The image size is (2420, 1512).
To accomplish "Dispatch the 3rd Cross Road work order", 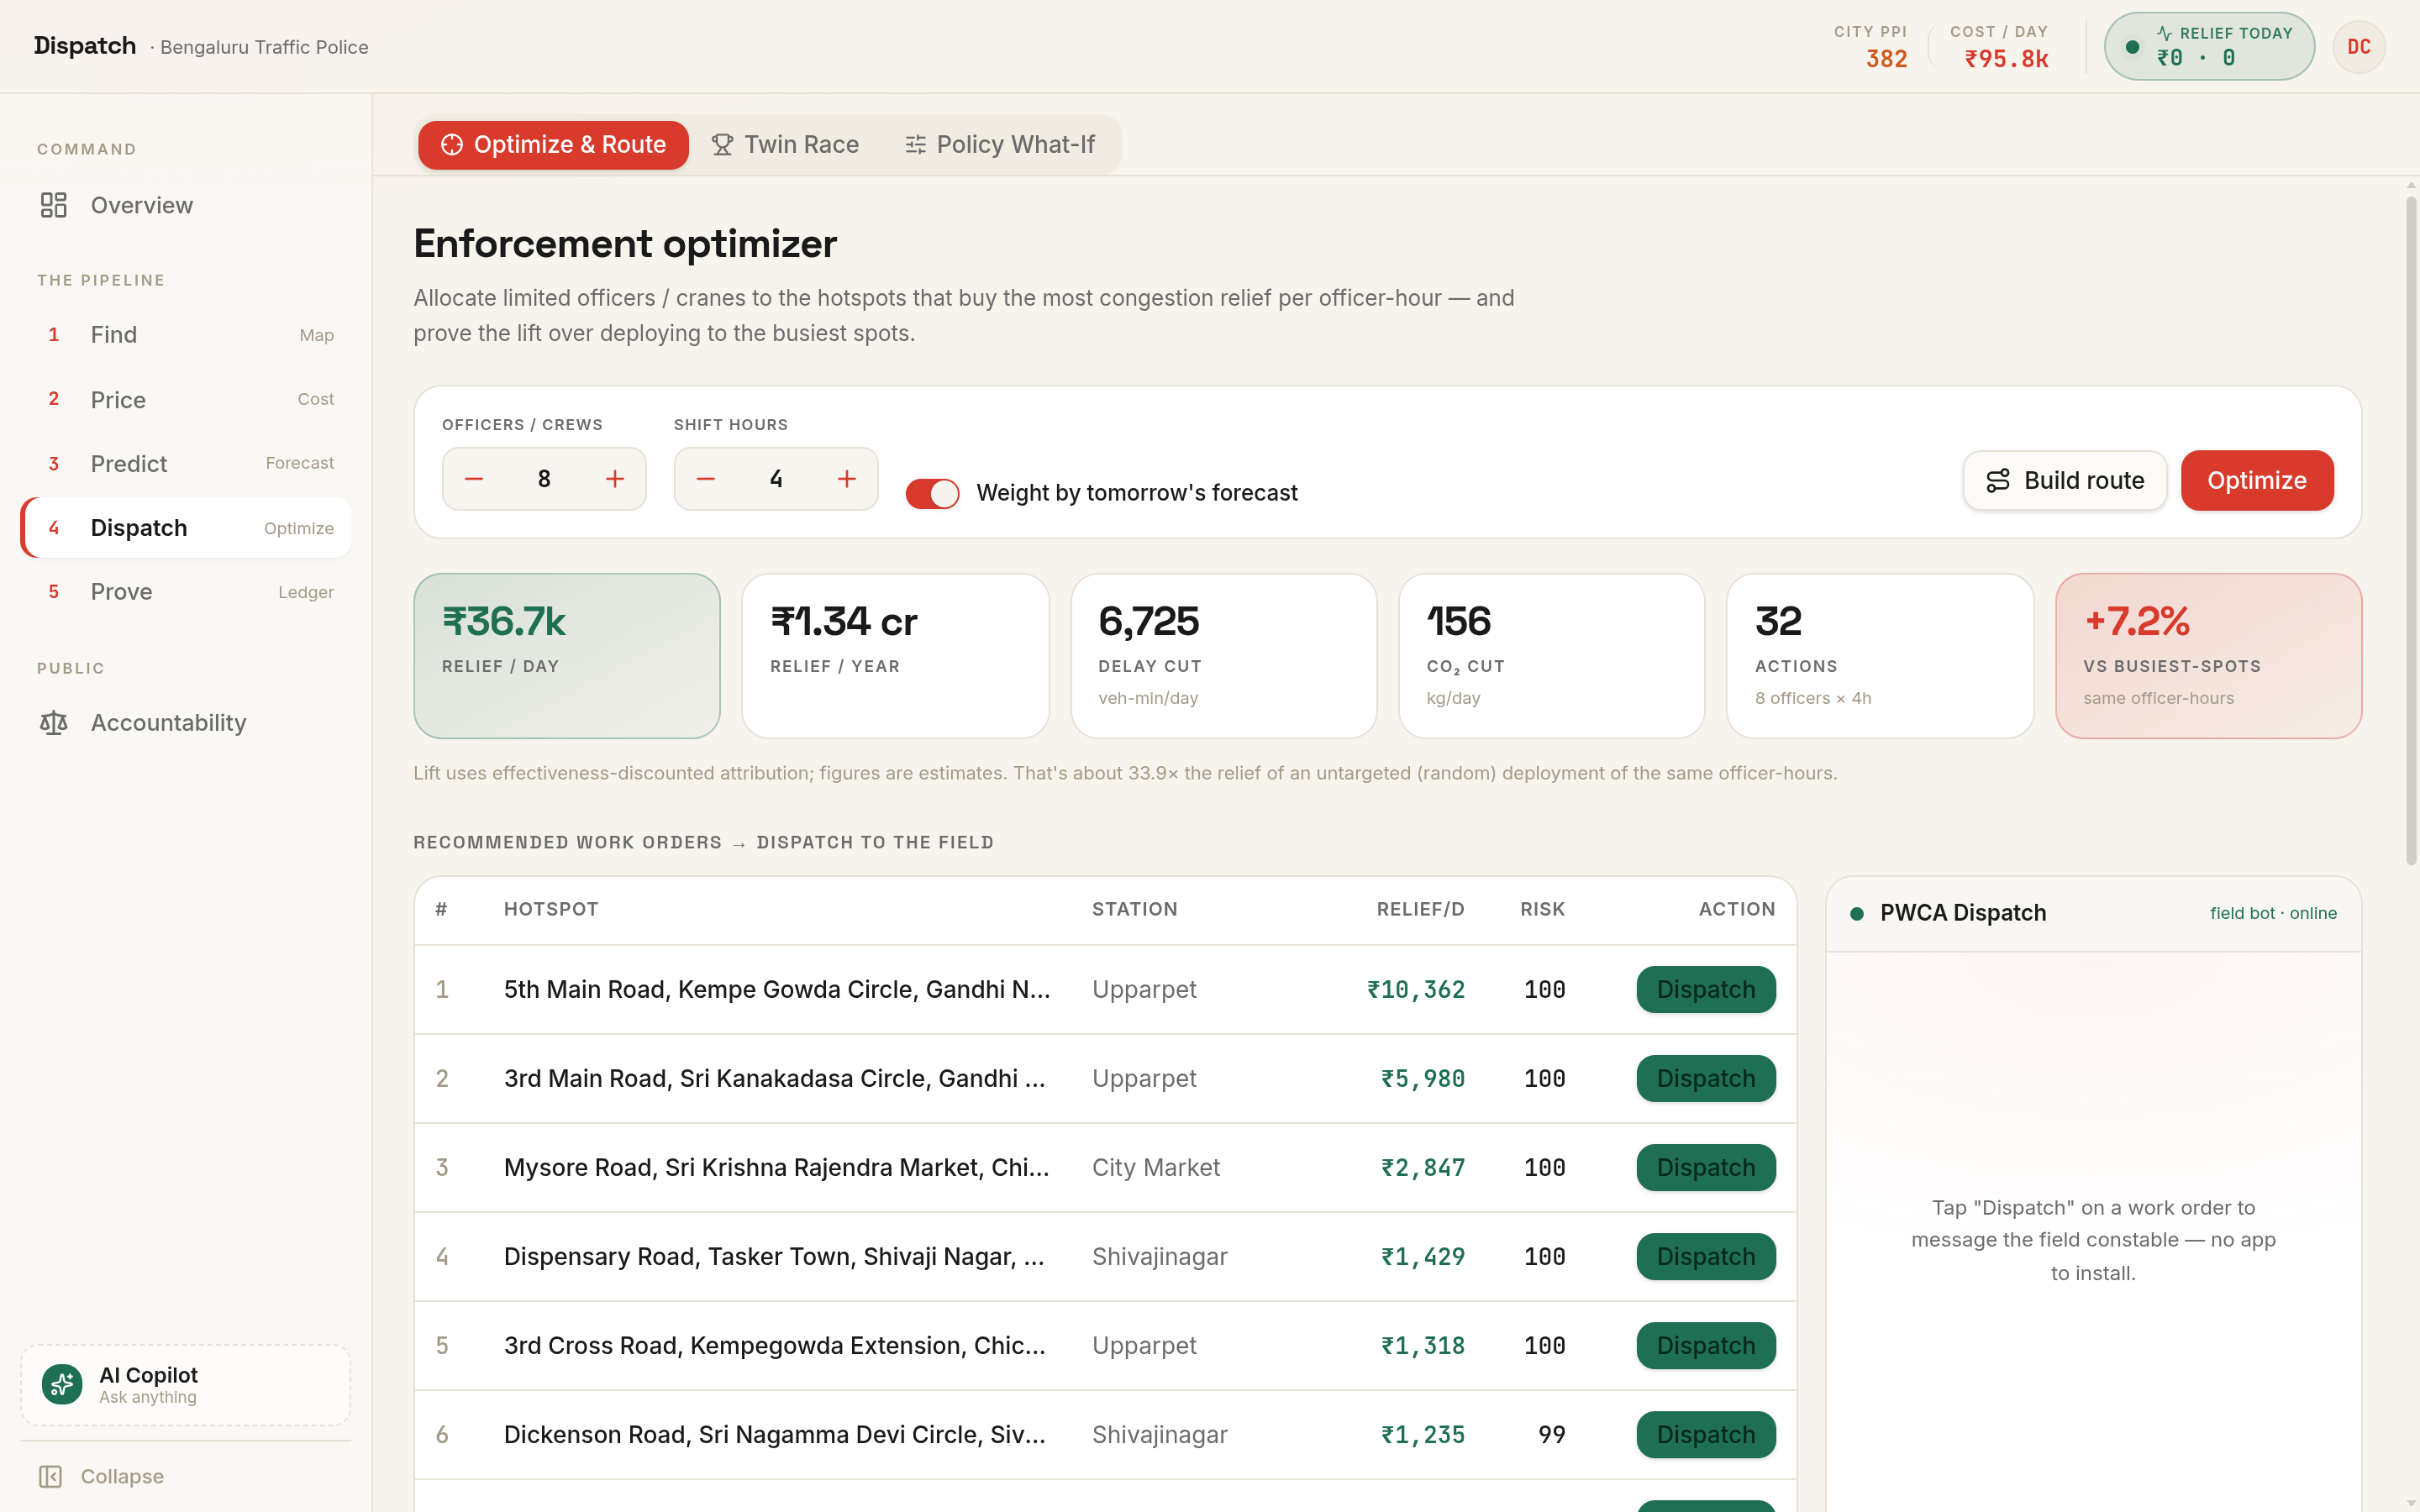I will pyautogui.click(x=1706, y=1345).
